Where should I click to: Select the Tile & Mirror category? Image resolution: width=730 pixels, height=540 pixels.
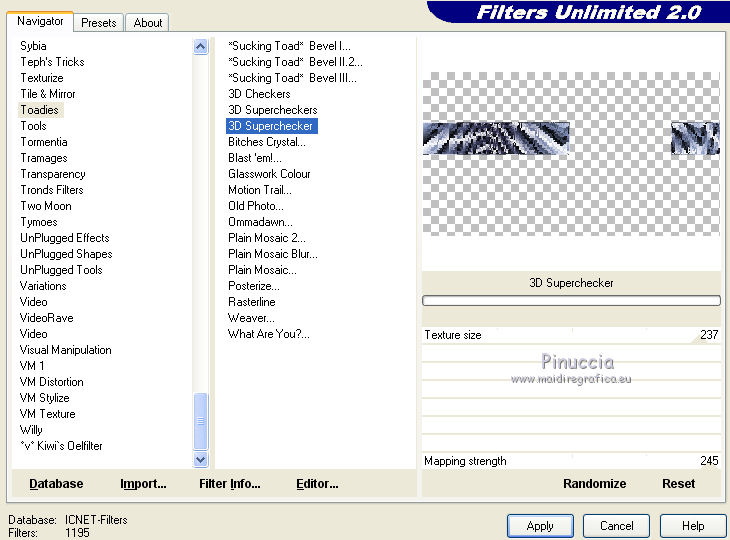tap(48, 94)
